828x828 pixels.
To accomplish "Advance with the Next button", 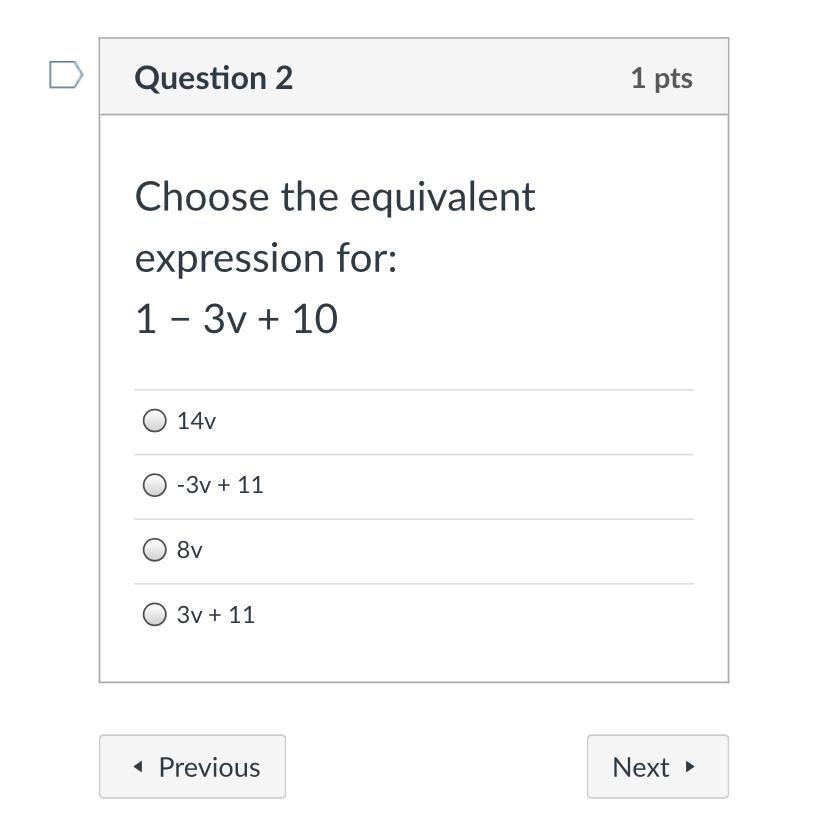I will 657,767.
